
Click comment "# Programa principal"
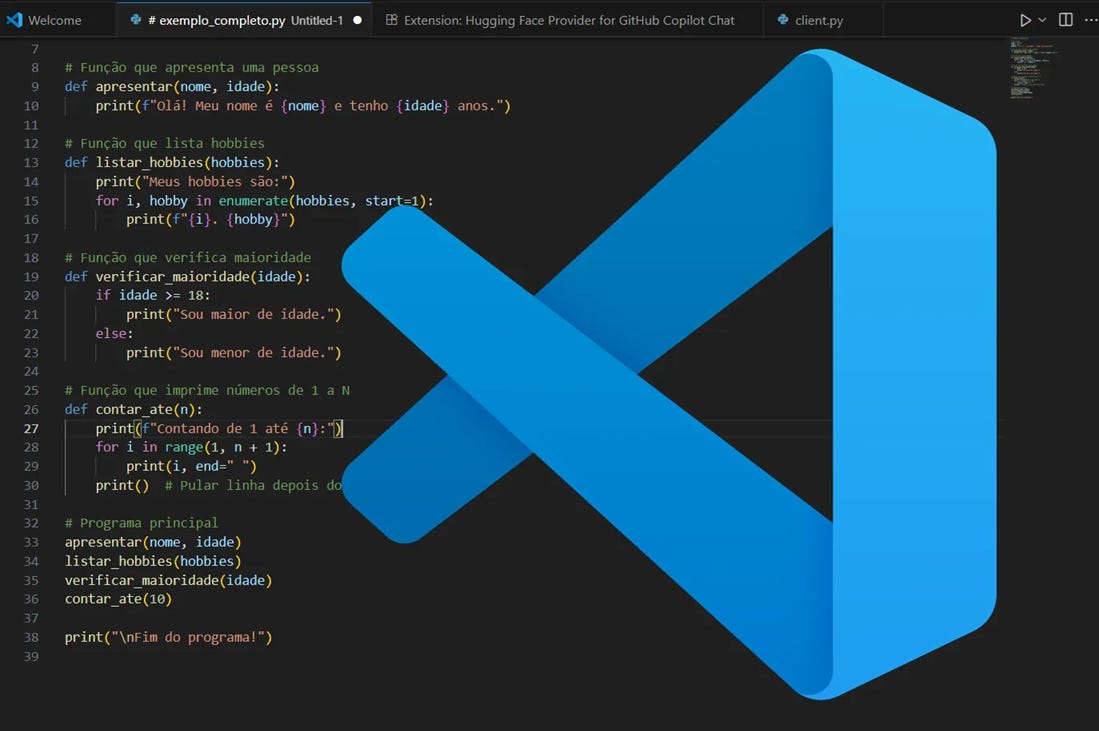[141, 523]
